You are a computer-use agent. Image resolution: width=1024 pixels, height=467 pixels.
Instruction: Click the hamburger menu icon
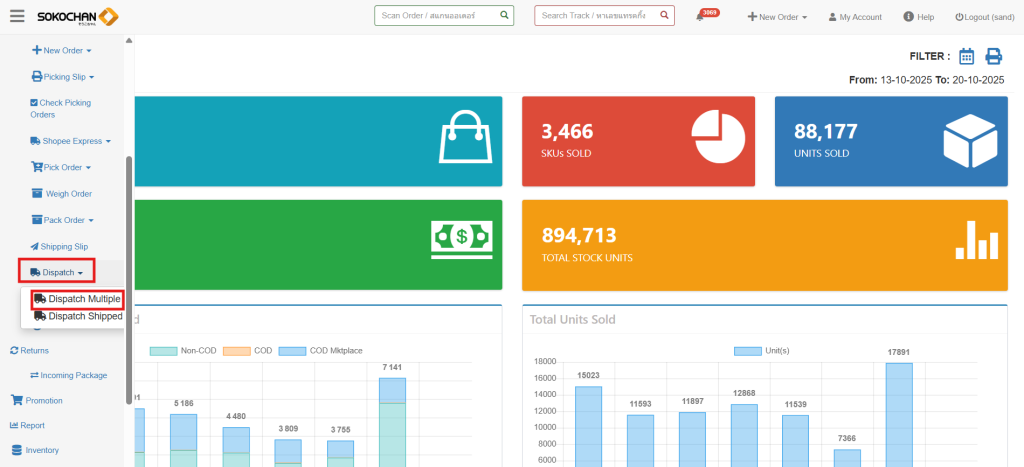pyautogui.click(x=17, y=16)
